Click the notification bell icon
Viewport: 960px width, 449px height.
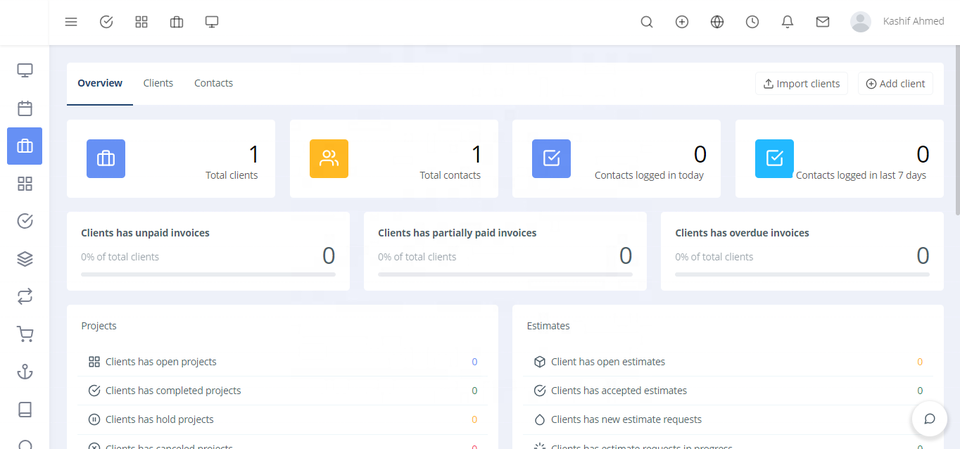point(787,22)
